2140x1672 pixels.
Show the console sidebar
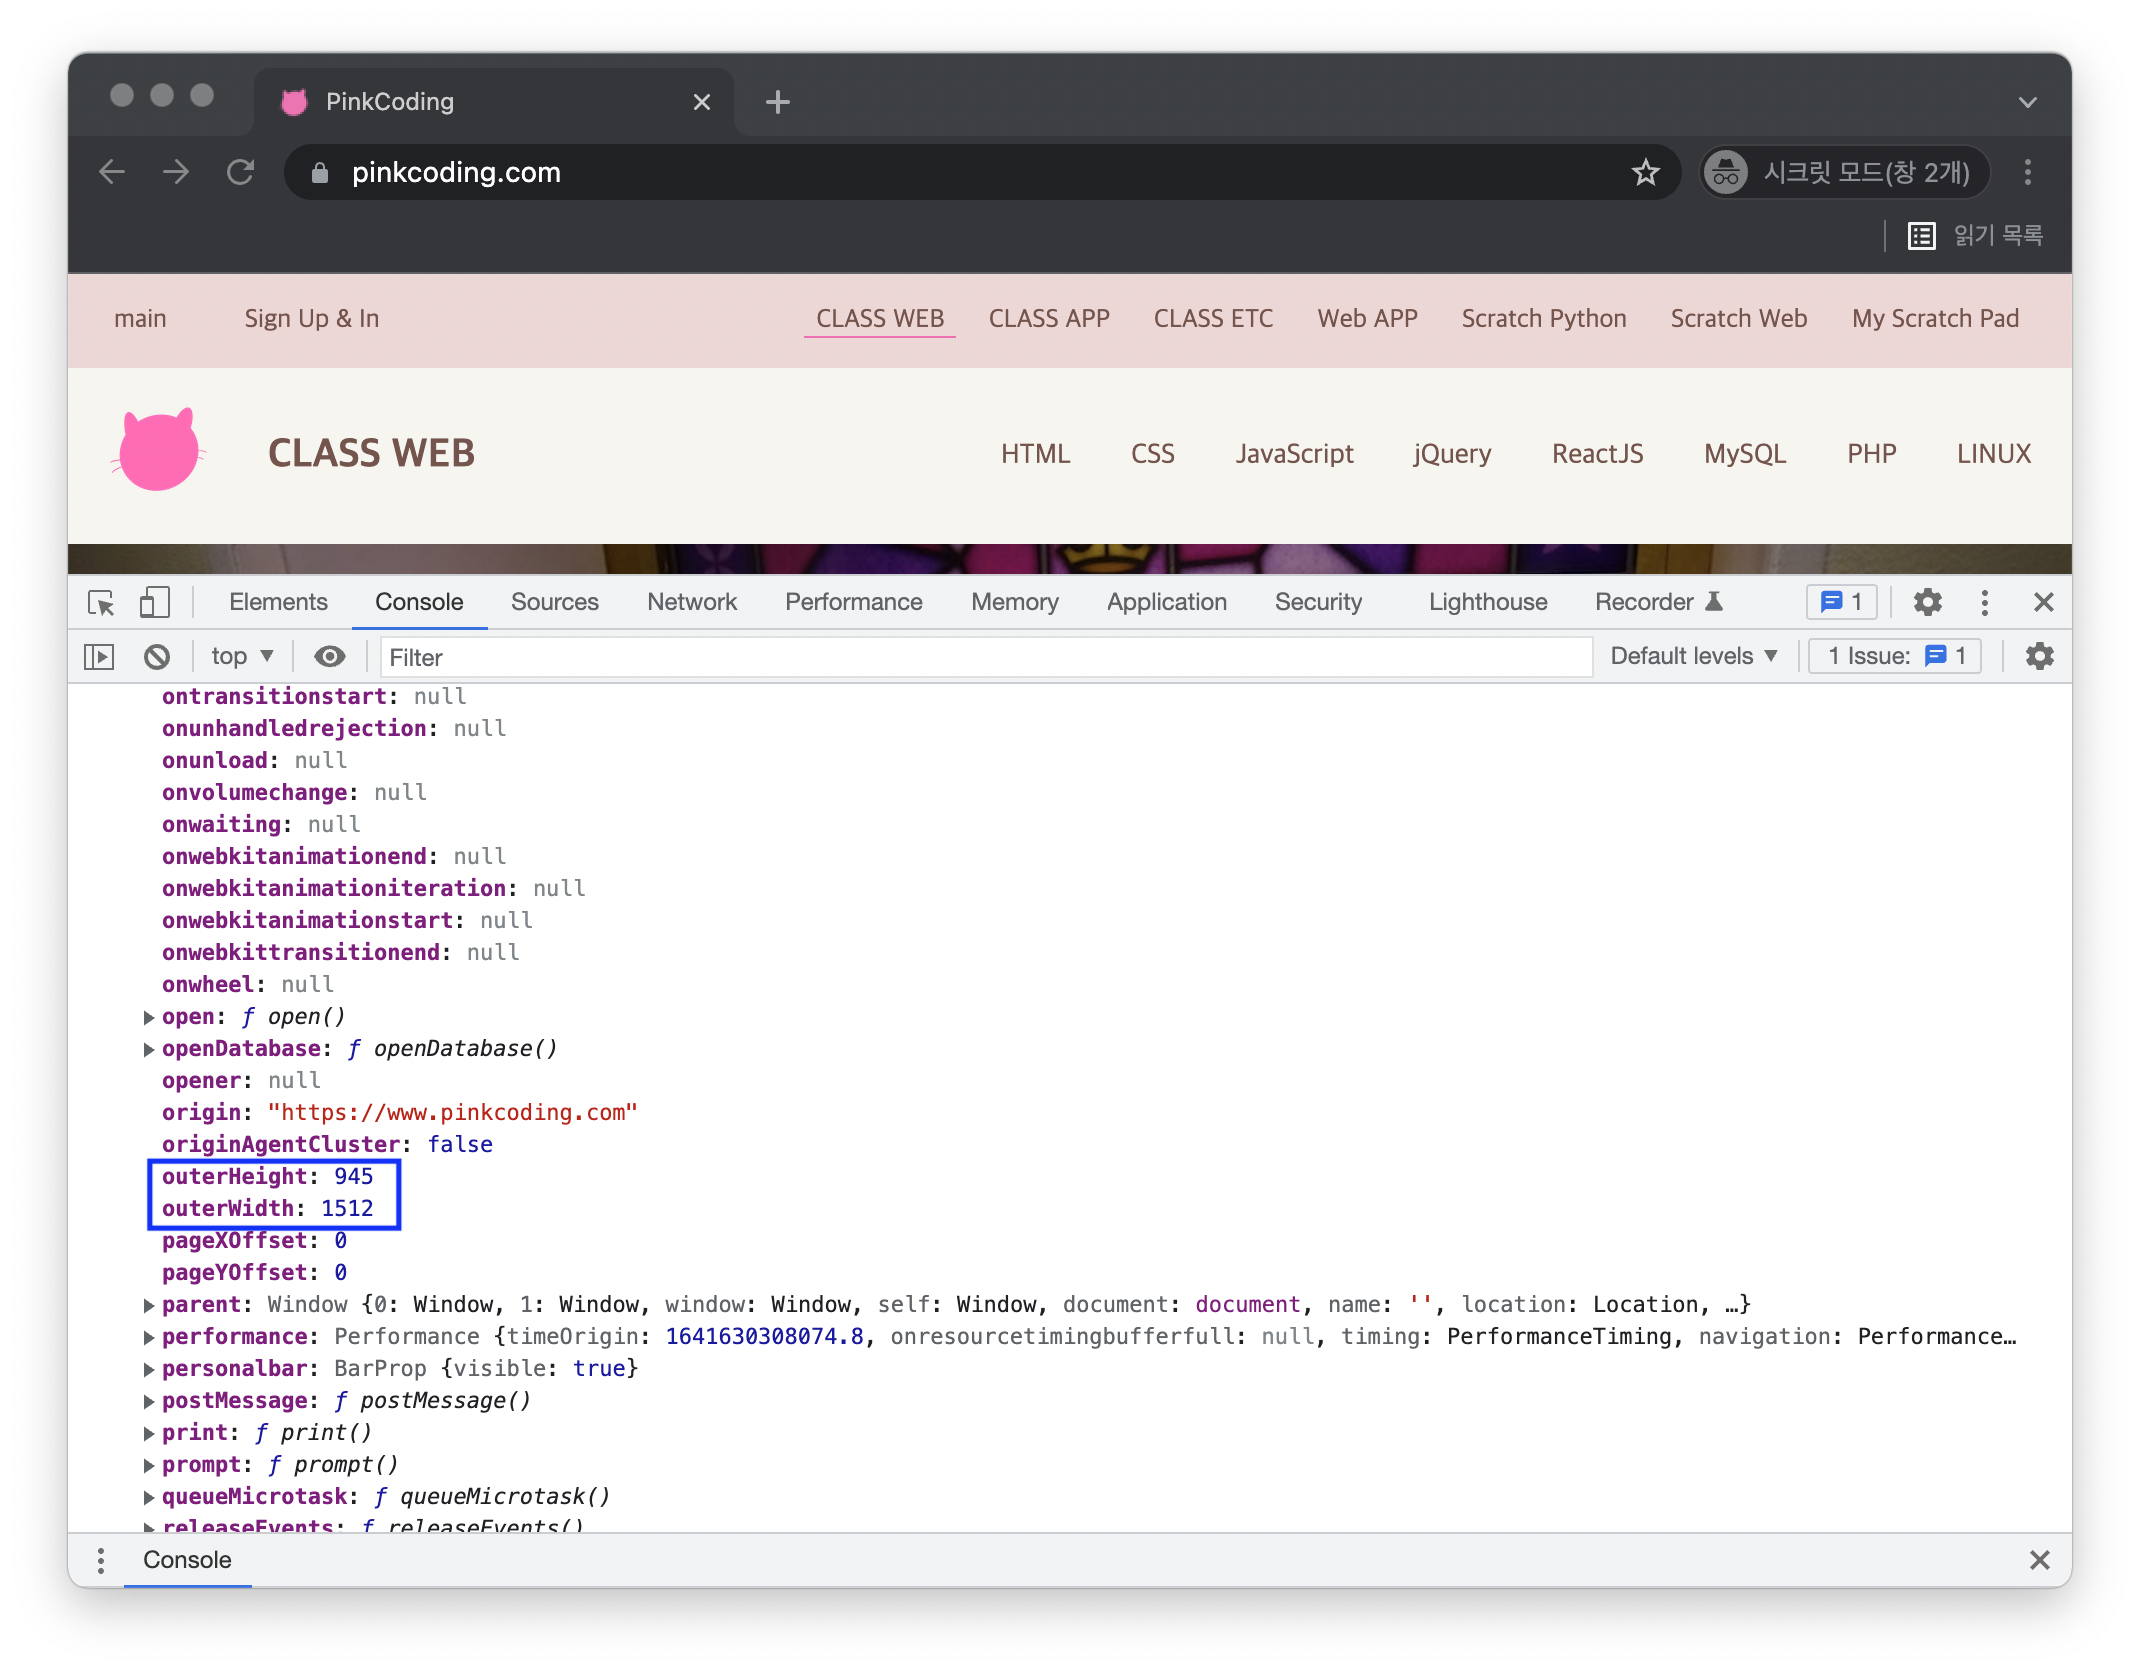click(99, 657)
